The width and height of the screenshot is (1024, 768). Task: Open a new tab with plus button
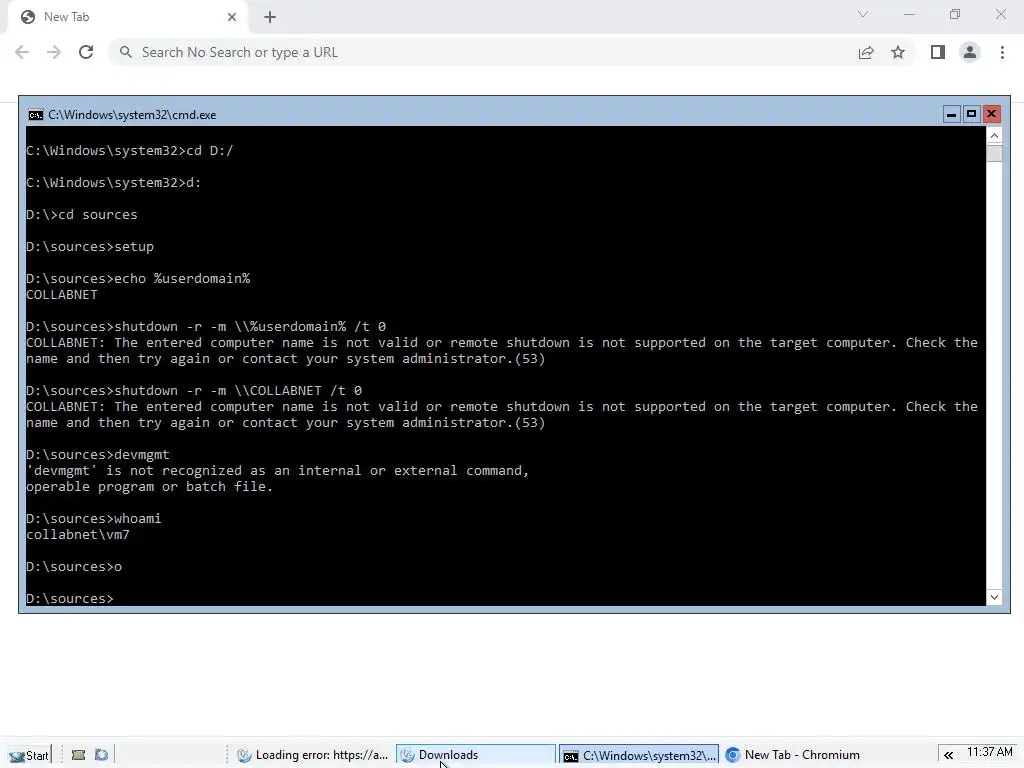coord(270,18)
